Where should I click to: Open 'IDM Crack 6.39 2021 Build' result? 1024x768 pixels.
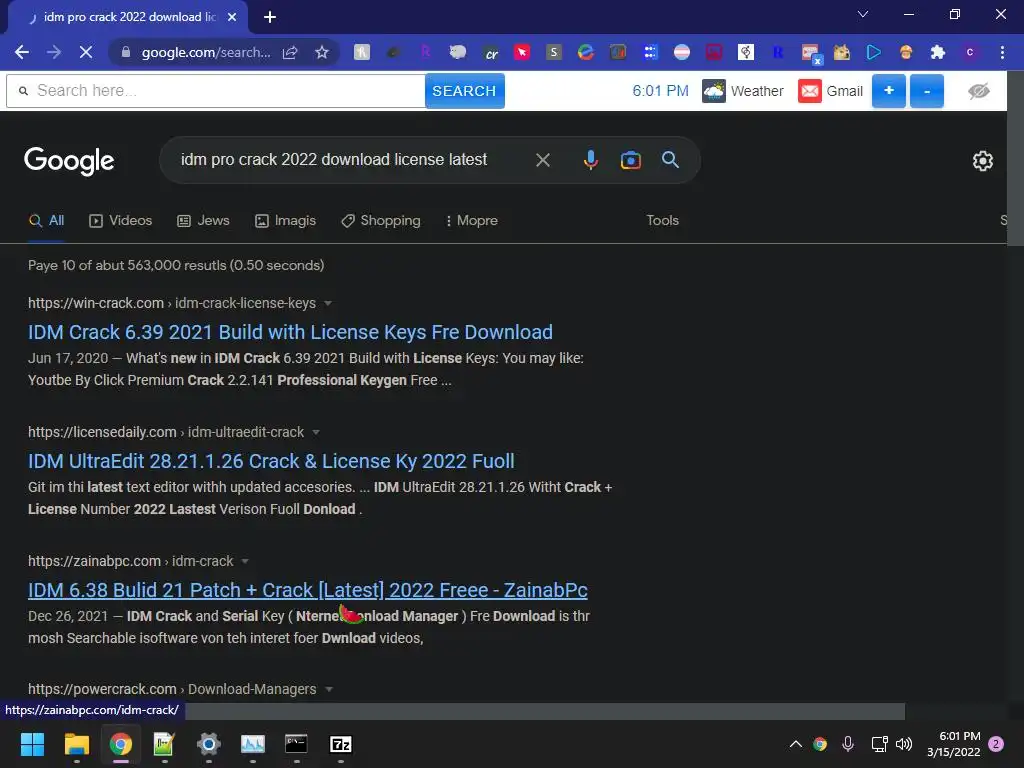[x=290, y=332]
